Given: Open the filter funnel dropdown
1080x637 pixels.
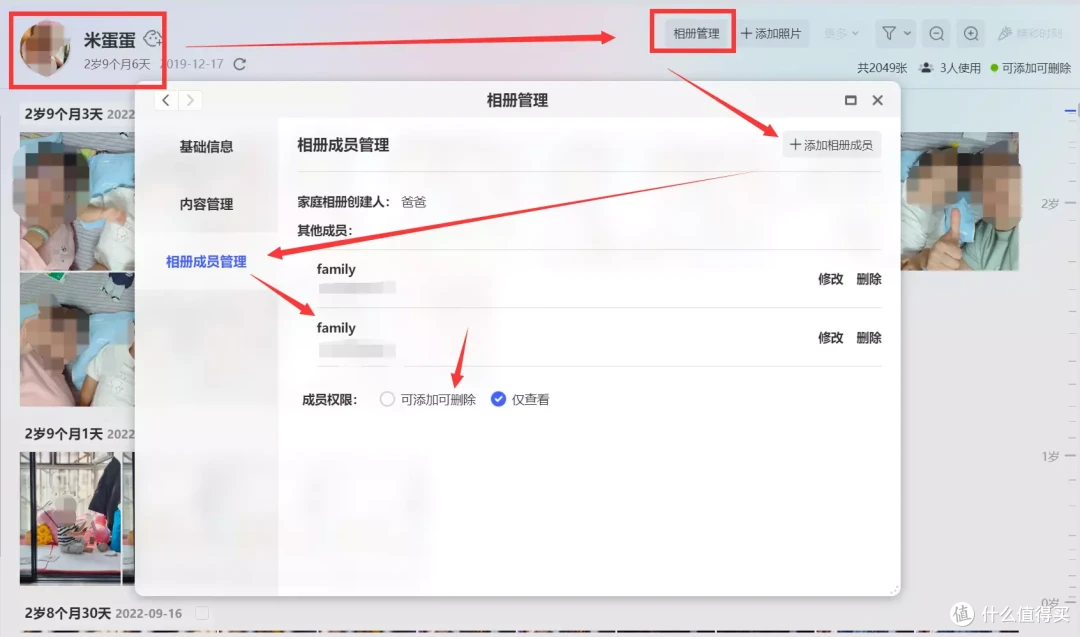Looking at the screenshot, I should click(895, 33).
